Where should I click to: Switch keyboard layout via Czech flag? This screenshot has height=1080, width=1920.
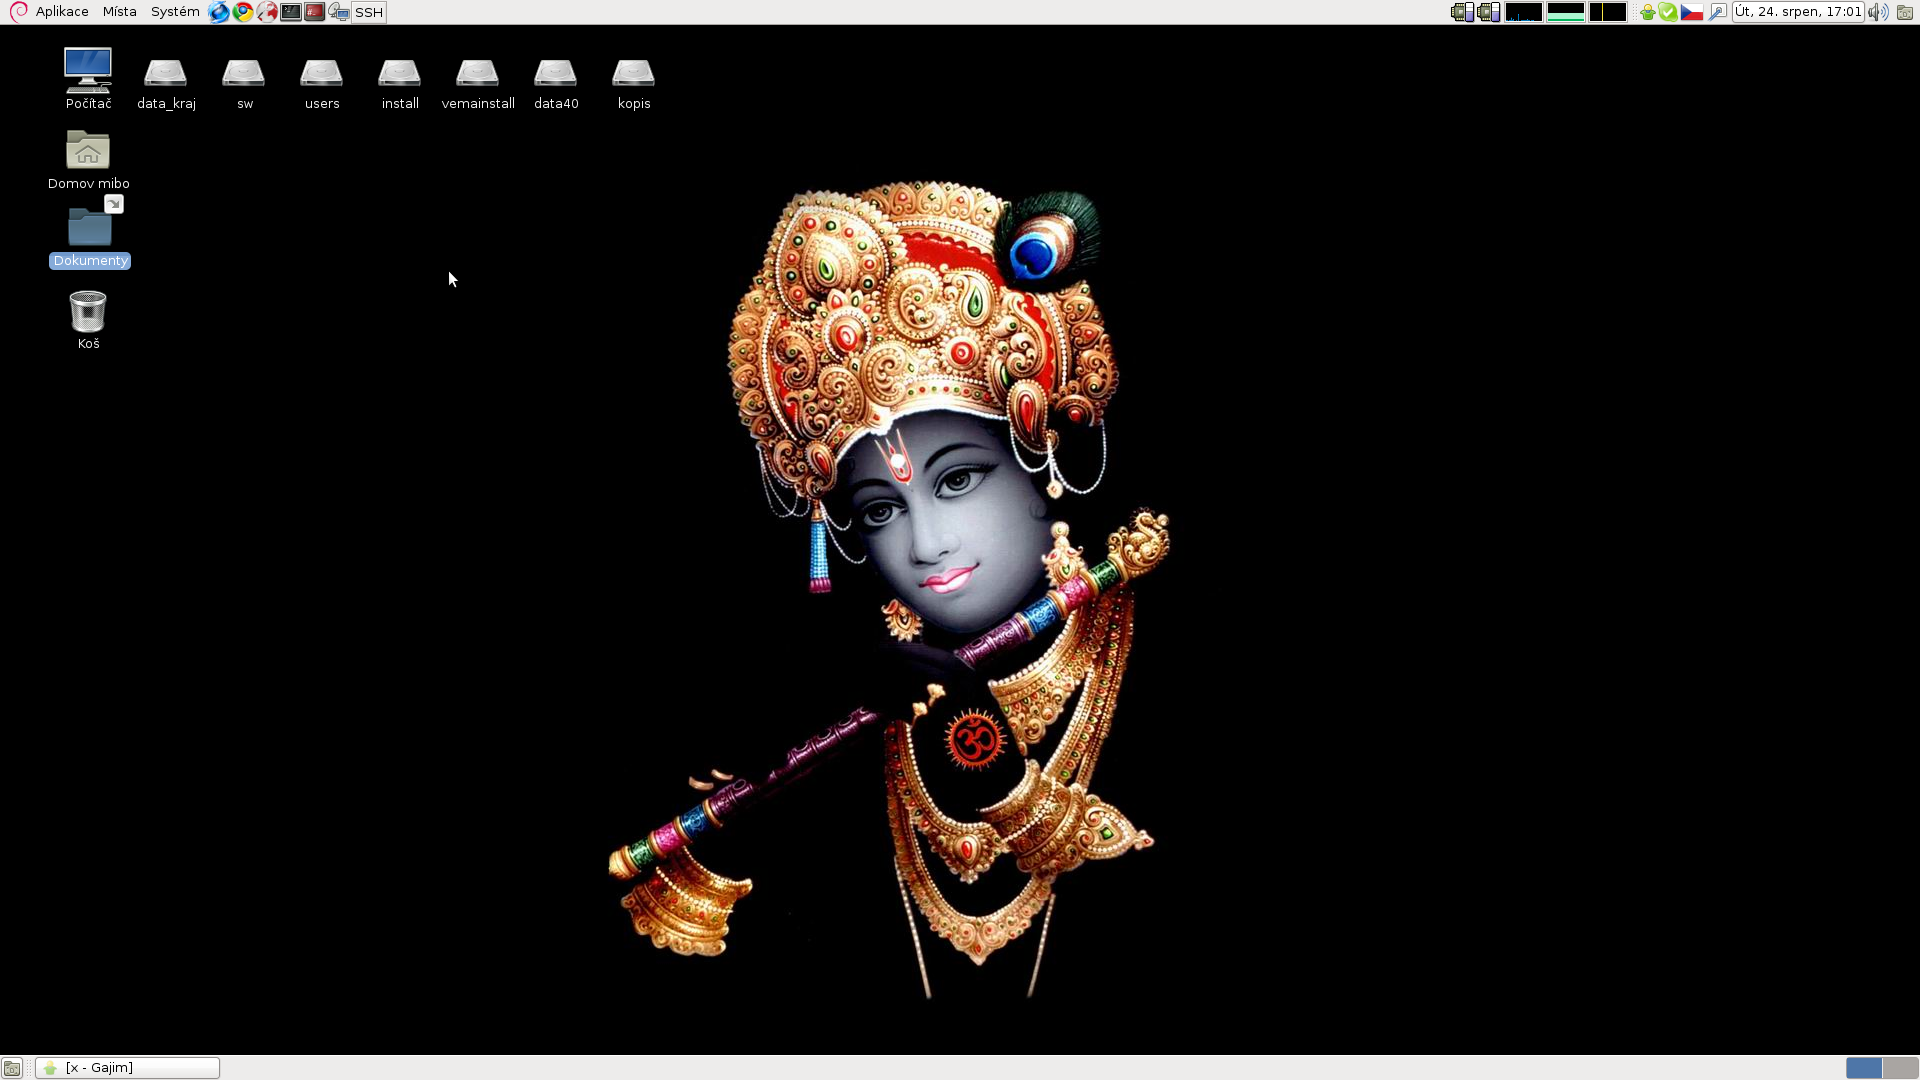(1692, 12)
